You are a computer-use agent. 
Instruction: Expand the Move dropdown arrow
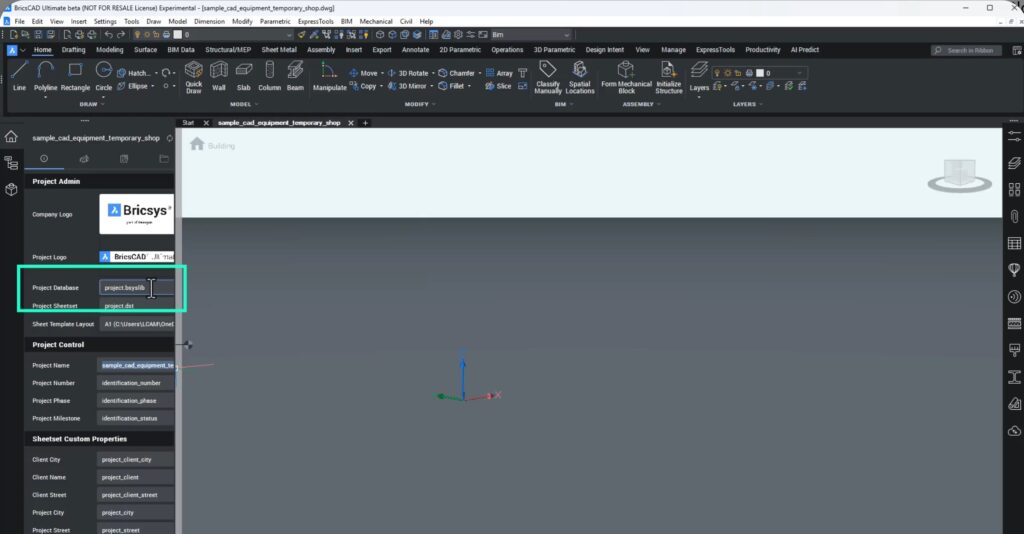[x=382, y=73]
